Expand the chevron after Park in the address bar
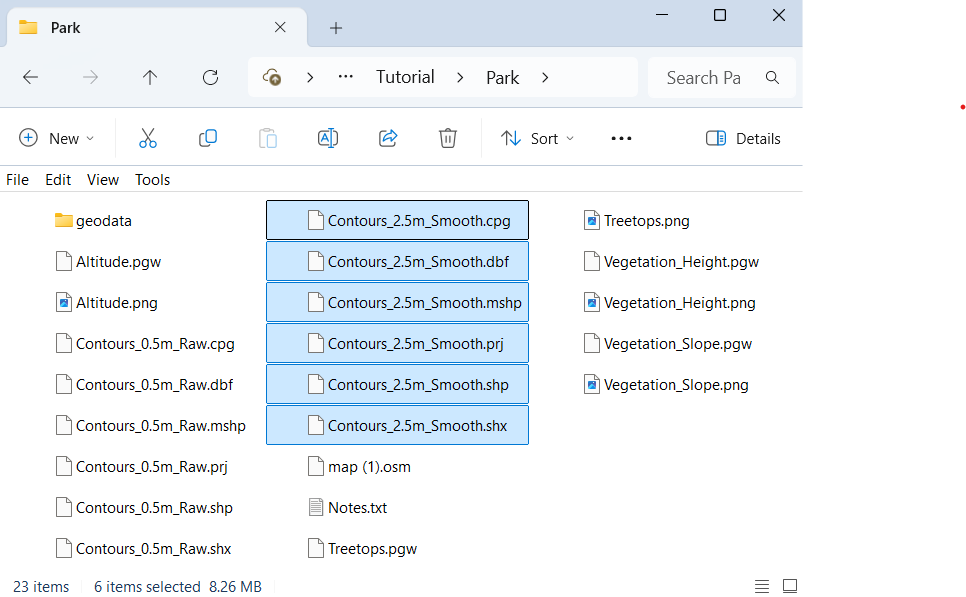The height and width of the screenshot is (597, 966). pyautogui.click(x=545, y=78)
